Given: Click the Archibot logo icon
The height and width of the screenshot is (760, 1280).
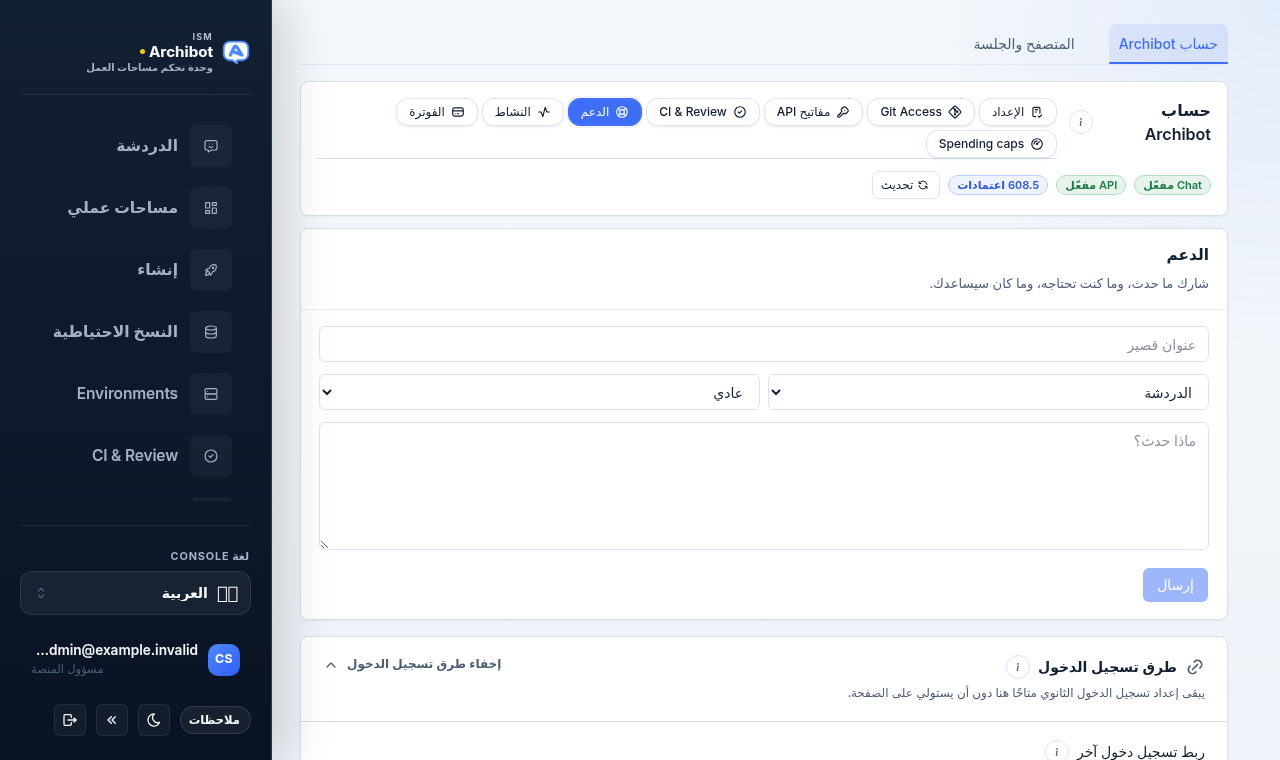Looking at the screenshot, I should pyautogui.click(x=236, y=52).
